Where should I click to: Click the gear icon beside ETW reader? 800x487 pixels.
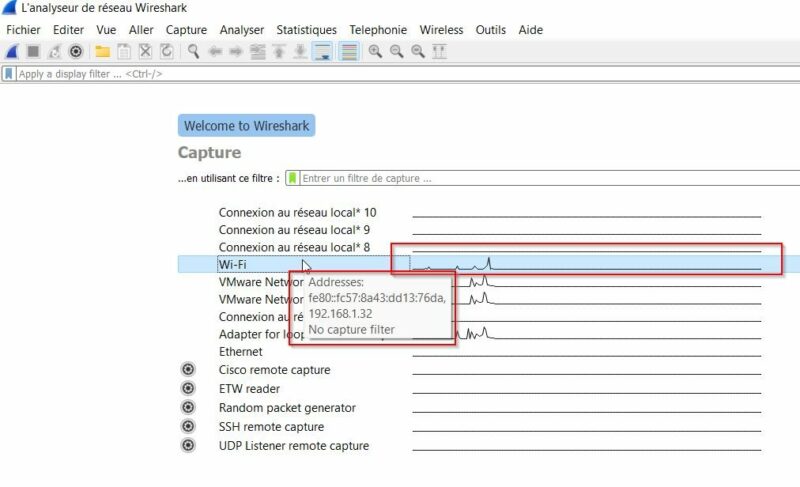point(188,388)
